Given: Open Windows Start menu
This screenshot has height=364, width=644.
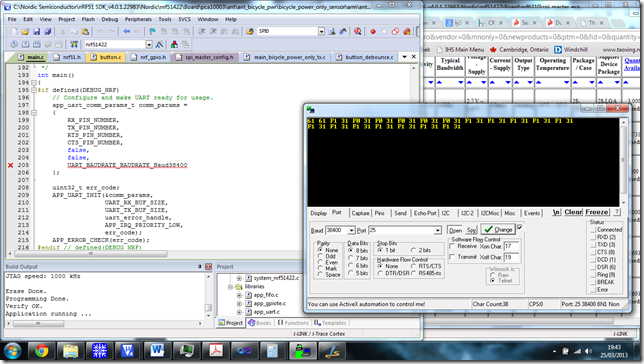Looking at the screenshot, I should (x=13, y=351).
